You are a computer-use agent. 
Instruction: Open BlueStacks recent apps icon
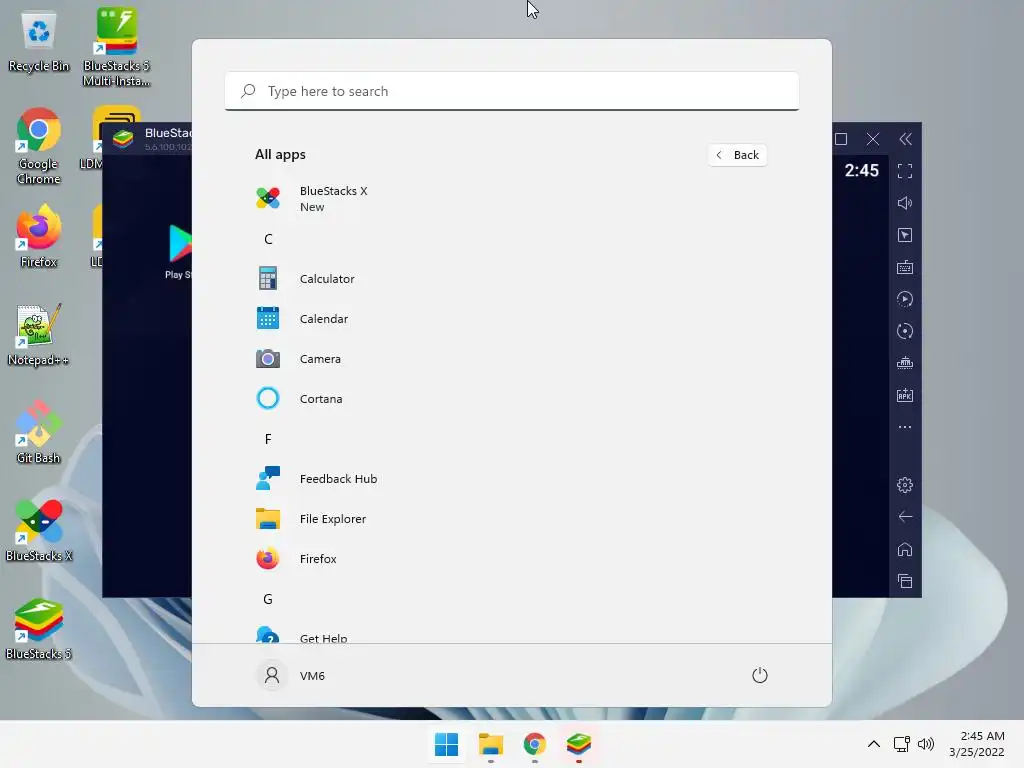point(905,581)
